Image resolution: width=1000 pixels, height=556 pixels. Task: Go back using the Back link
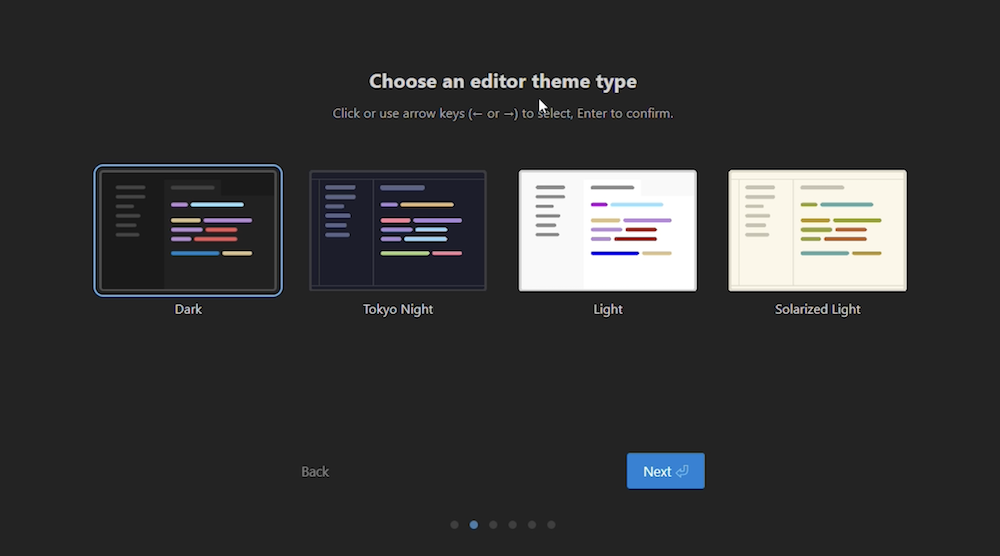[x=315, y=472]
